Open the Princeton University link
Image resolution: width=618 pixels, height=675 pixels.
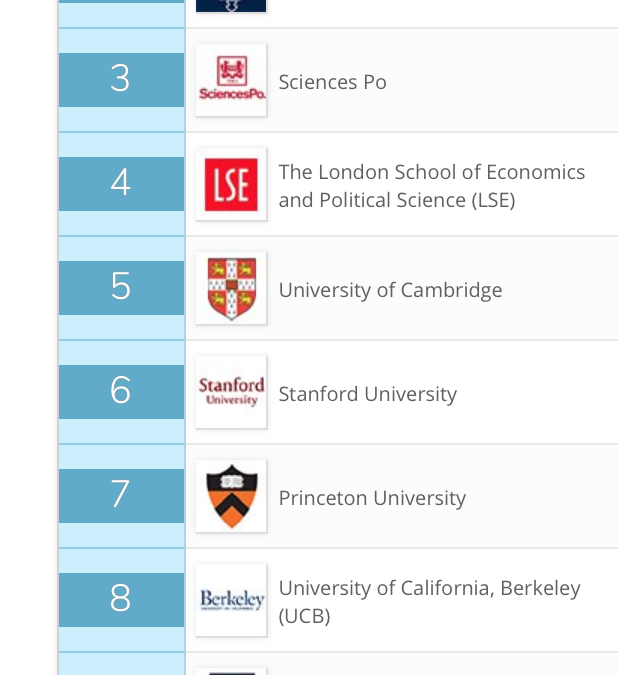point(372,498)
